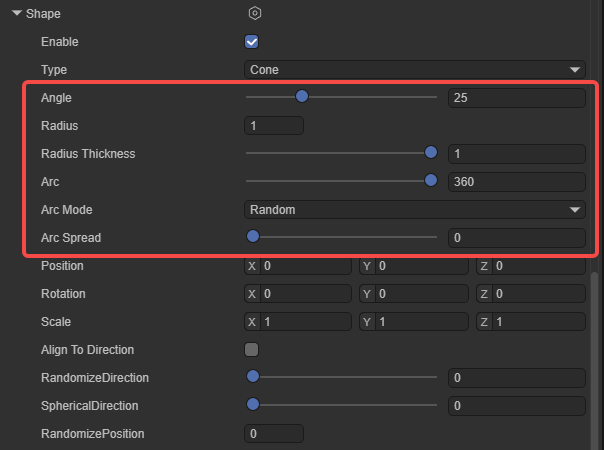The image size is (604, 450).
Task: Click the RandomizePosition input field
Action: coord(274,434)
